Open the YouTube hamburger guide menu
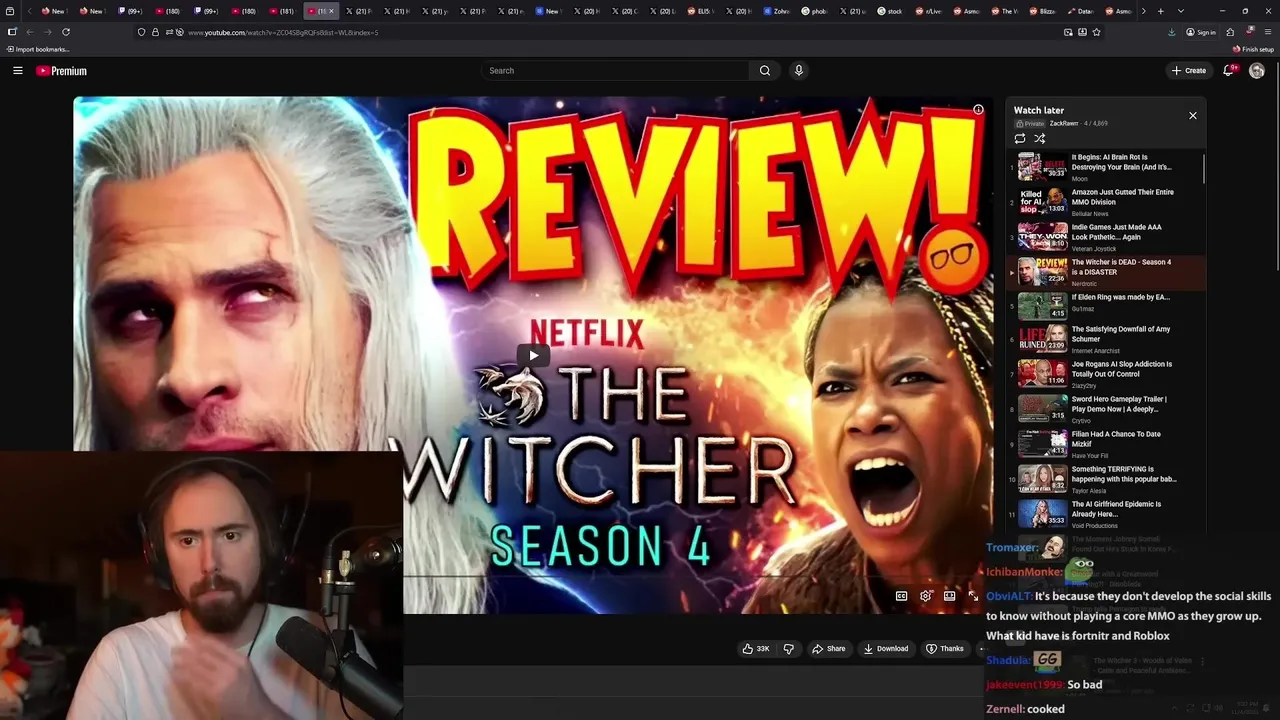 pyautogui.click(x=17, y=70)
